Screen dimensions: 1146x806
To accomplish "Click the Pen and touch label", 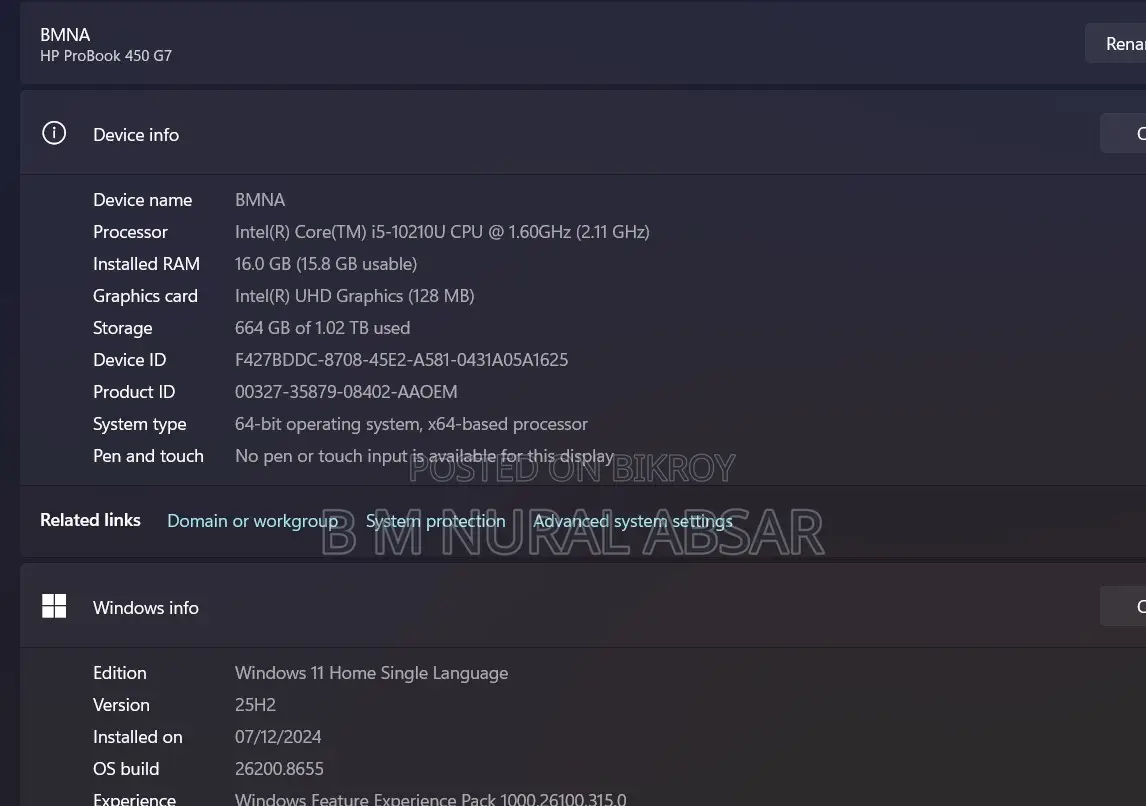I will [148, 456].
